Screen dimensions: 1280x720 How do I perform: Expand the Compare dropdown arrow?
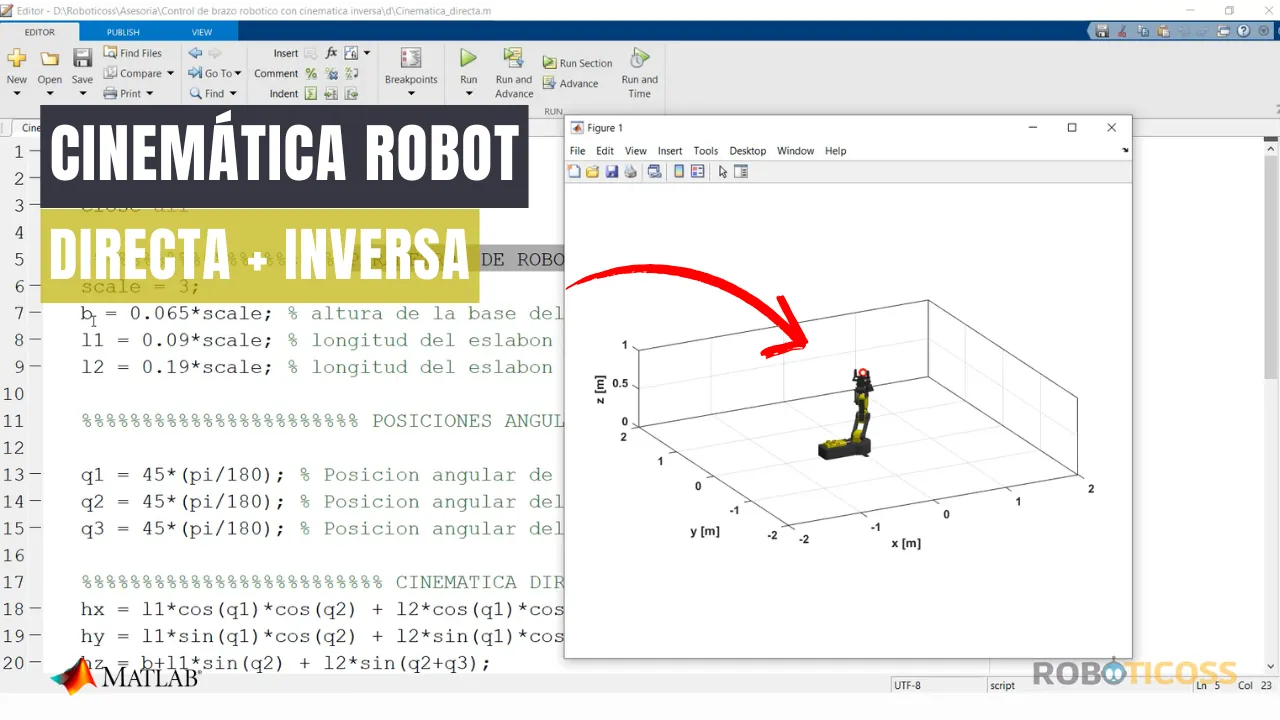pos(170,73)
